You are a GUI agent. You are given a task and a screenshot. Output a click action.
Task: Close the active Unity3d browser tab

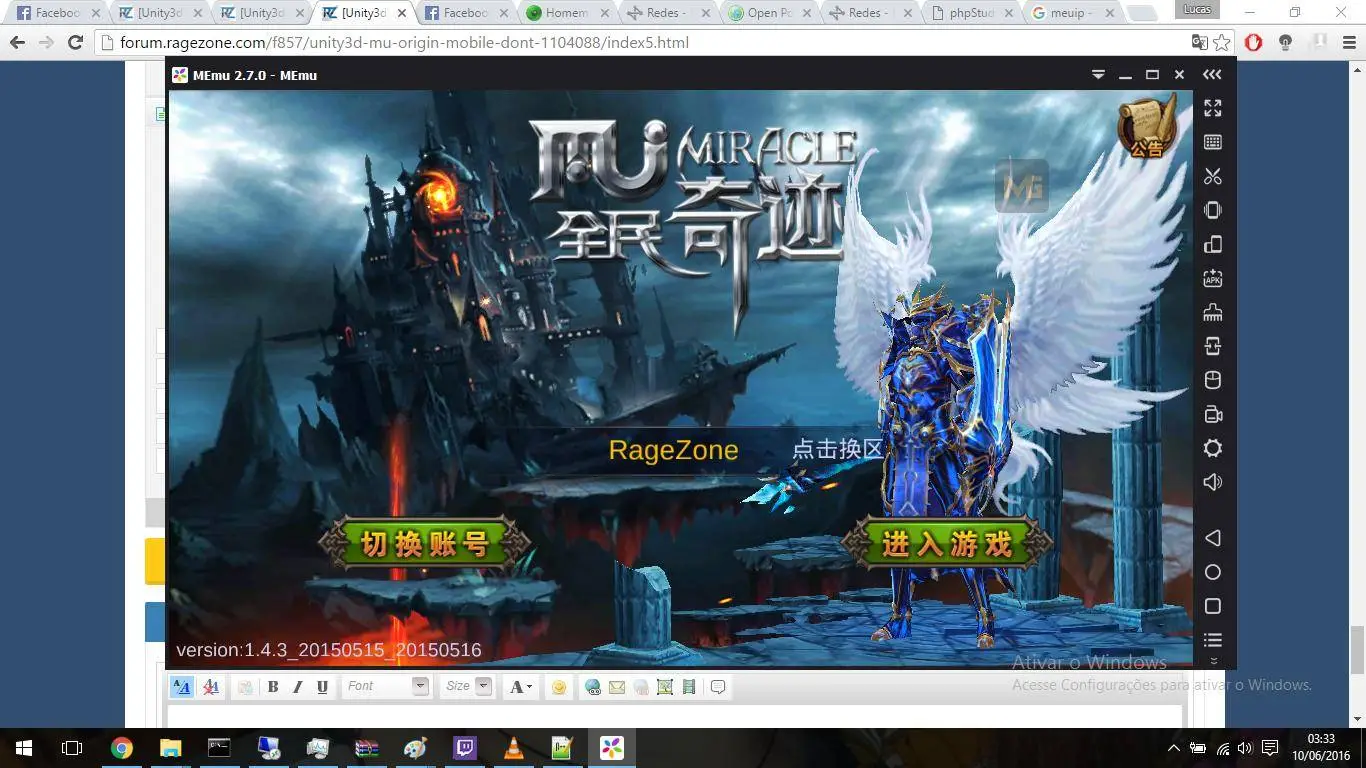[x=401, y=13]
